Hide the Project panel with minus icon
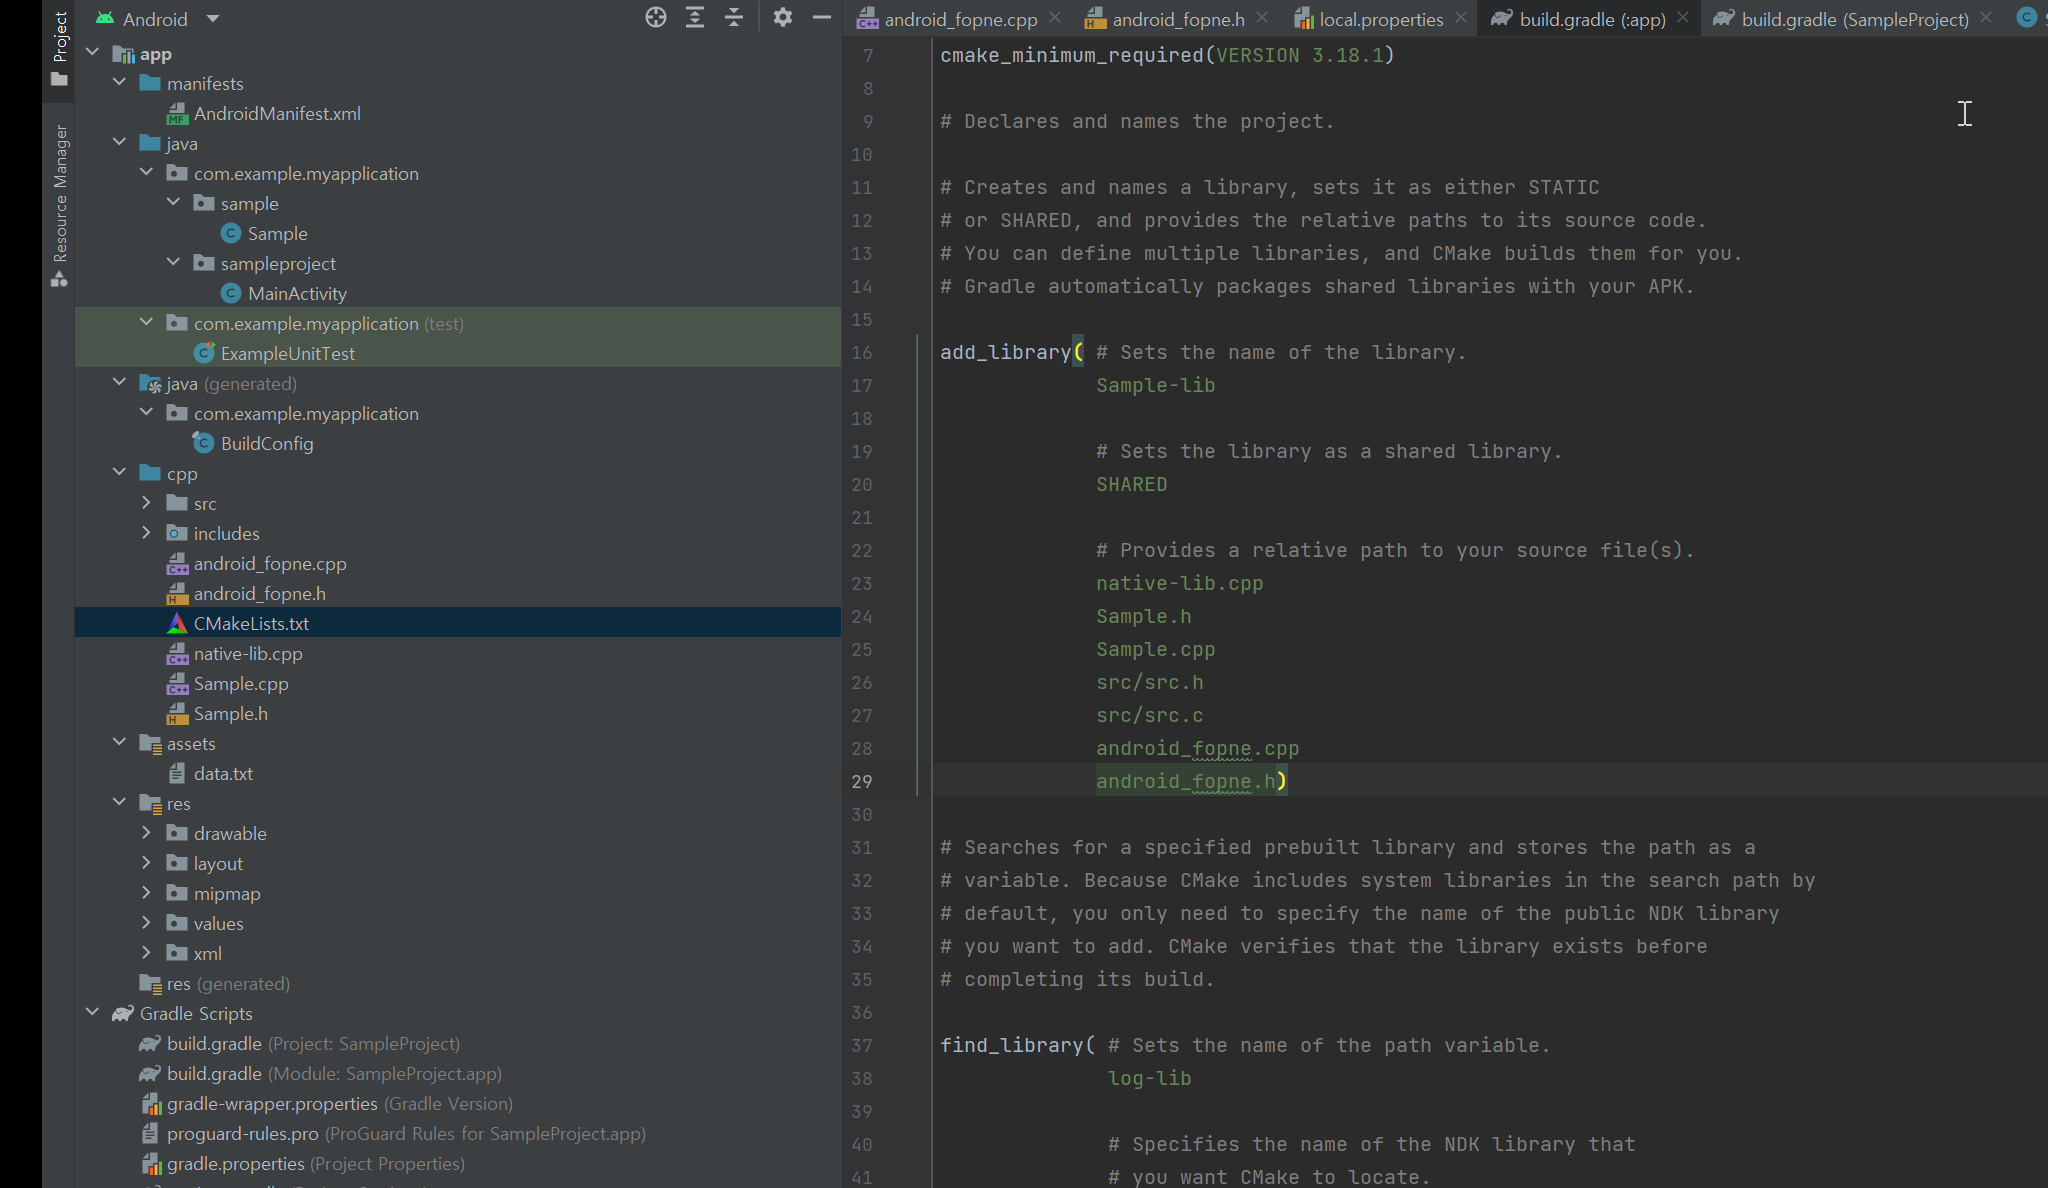 pyautogui.click(x=822, y=17)
